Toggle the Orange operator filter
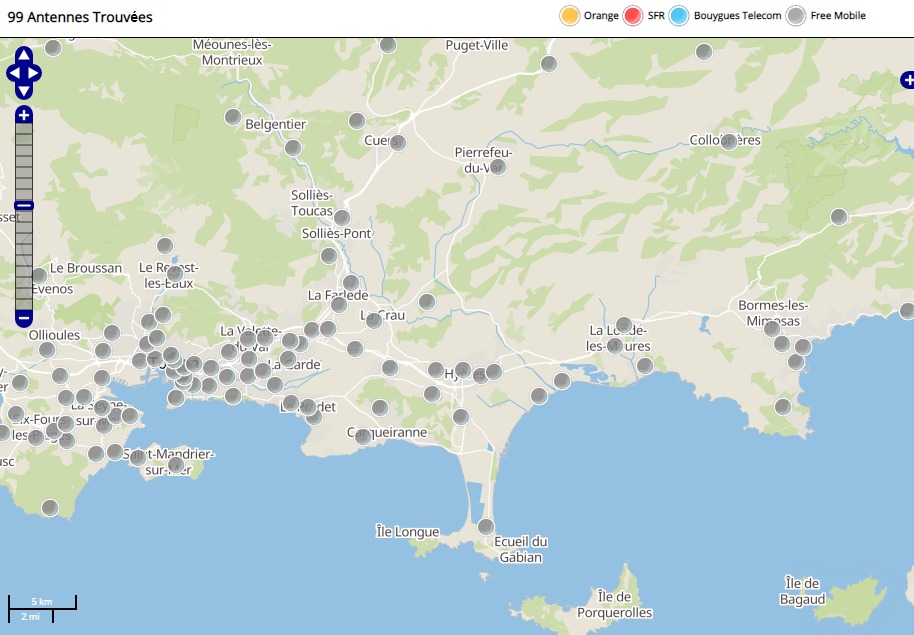 tap(570, 16)
